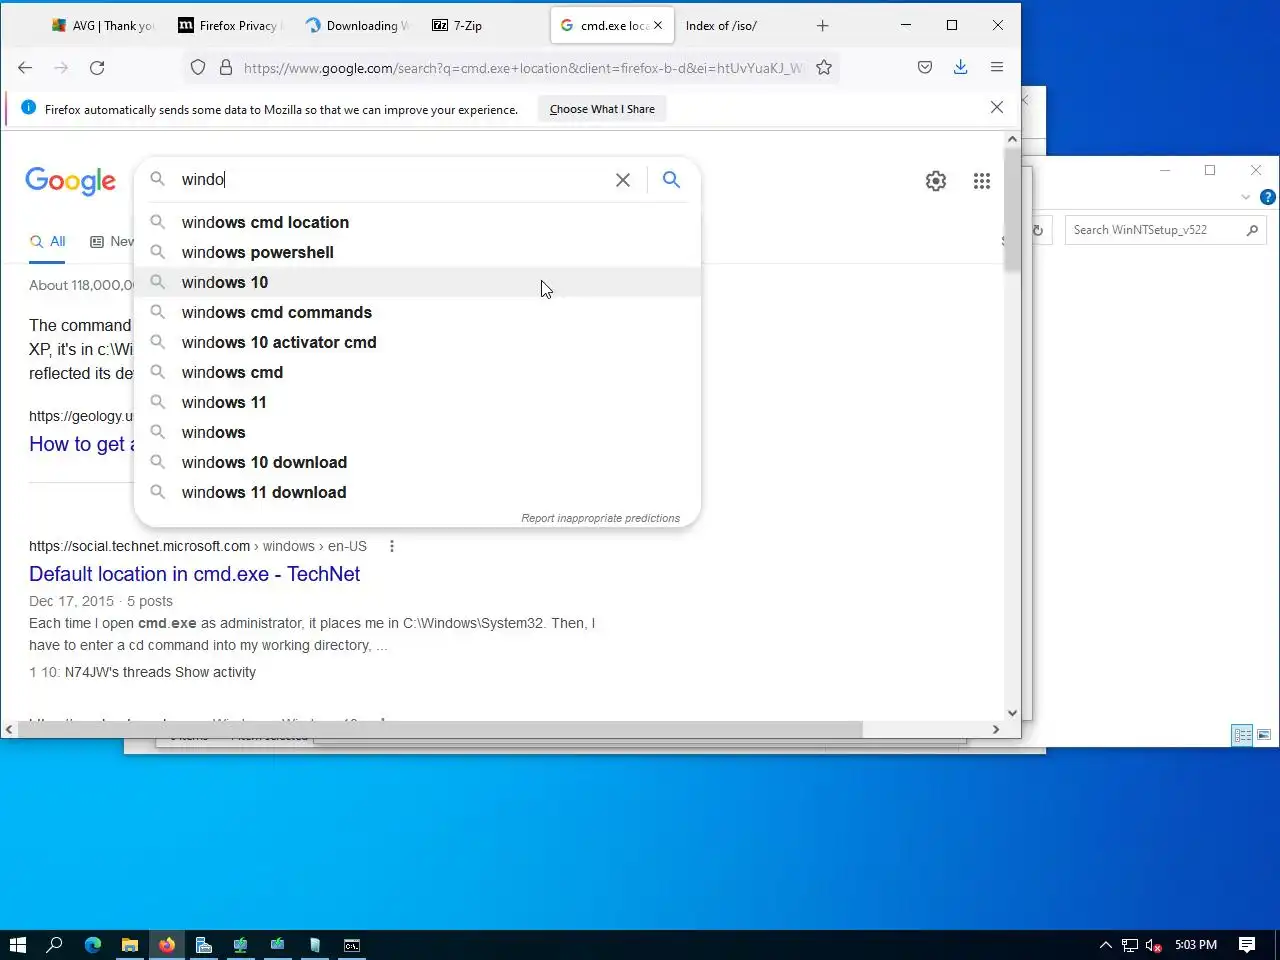
Task: Click the 5:03 PM clock
Action: click(x=1196, y=945)
